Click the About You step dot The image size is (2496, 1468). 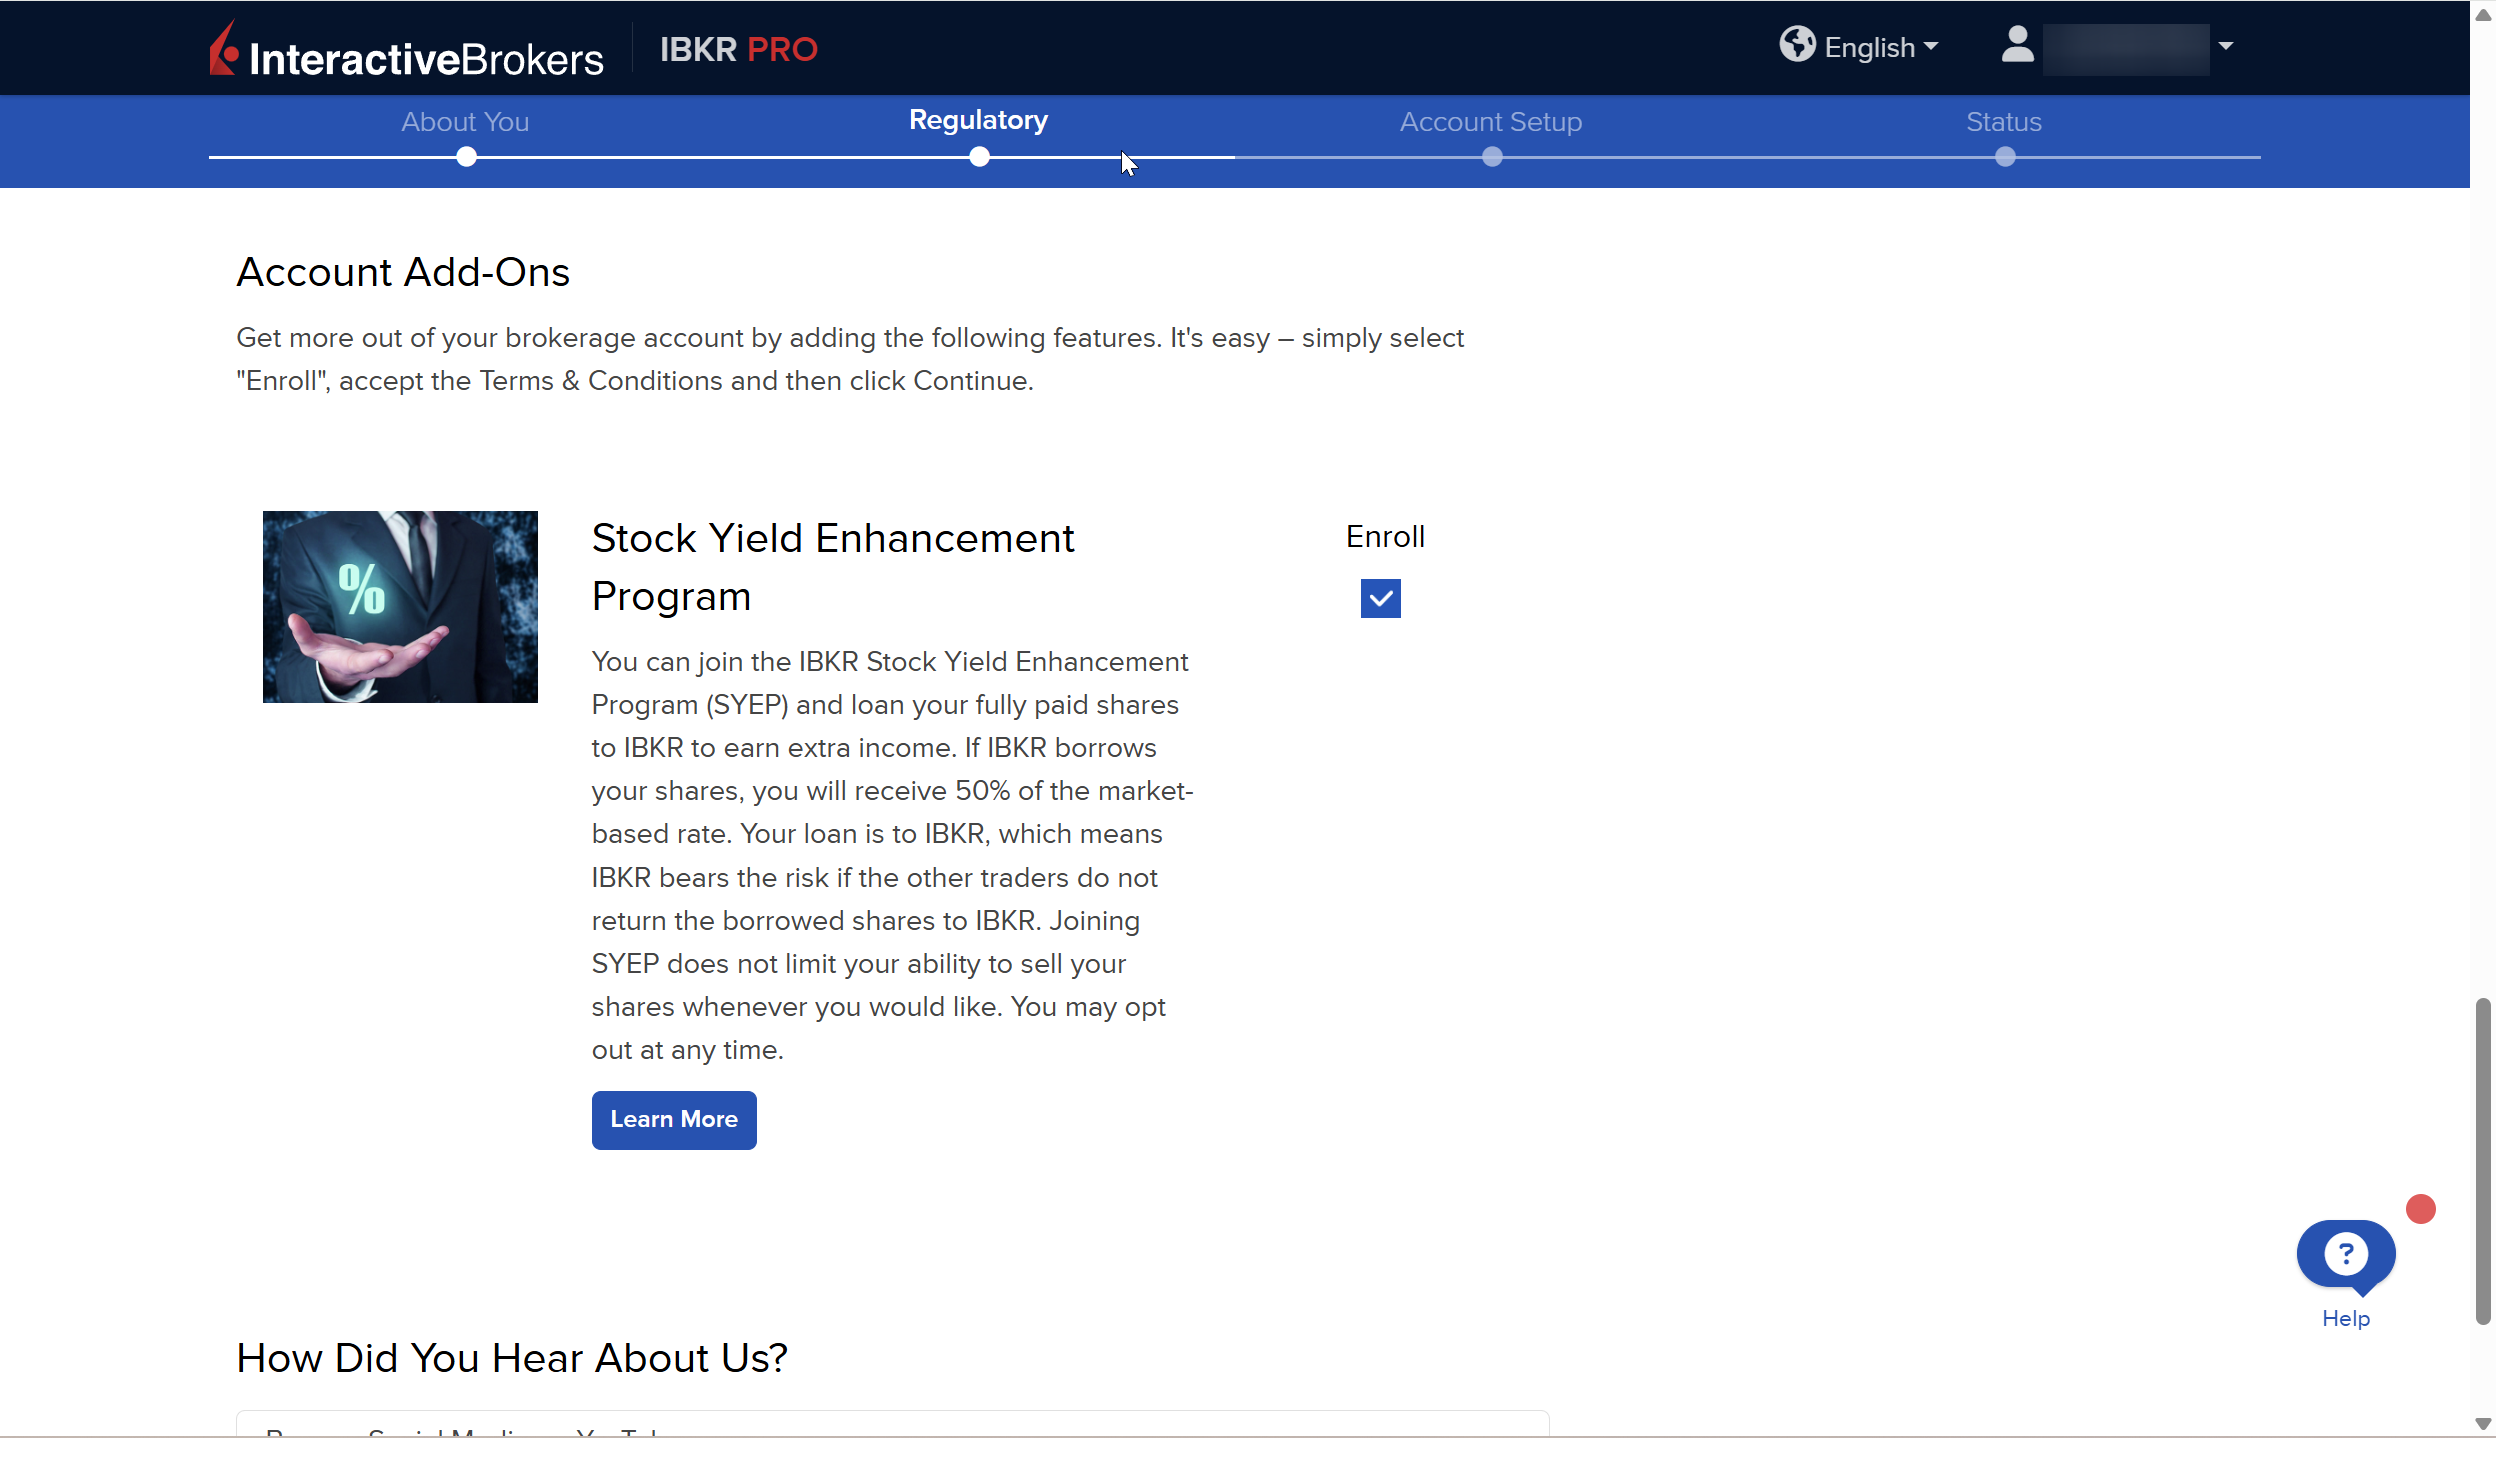[x=466, y=157]
